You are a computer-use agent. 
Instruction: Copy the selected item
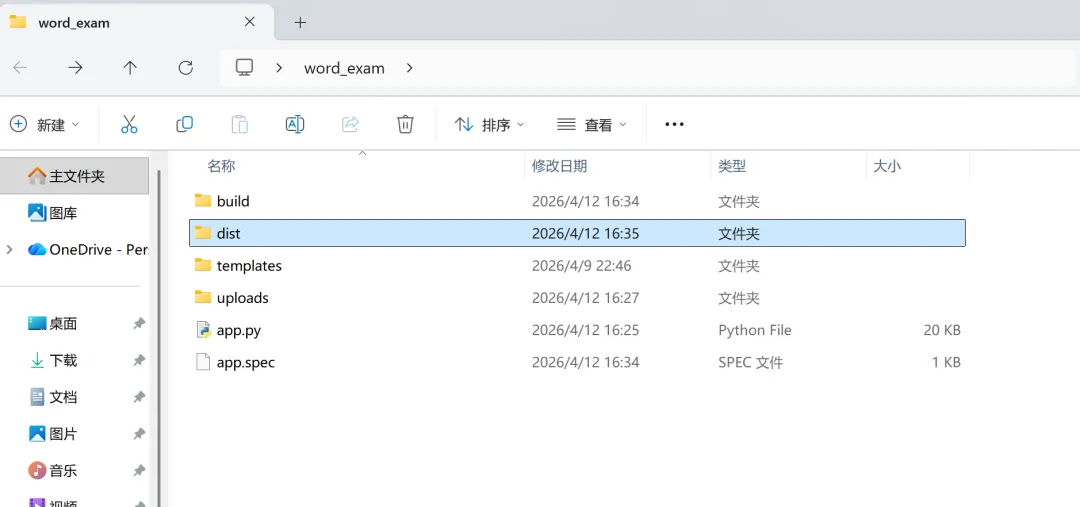(185, 125)
